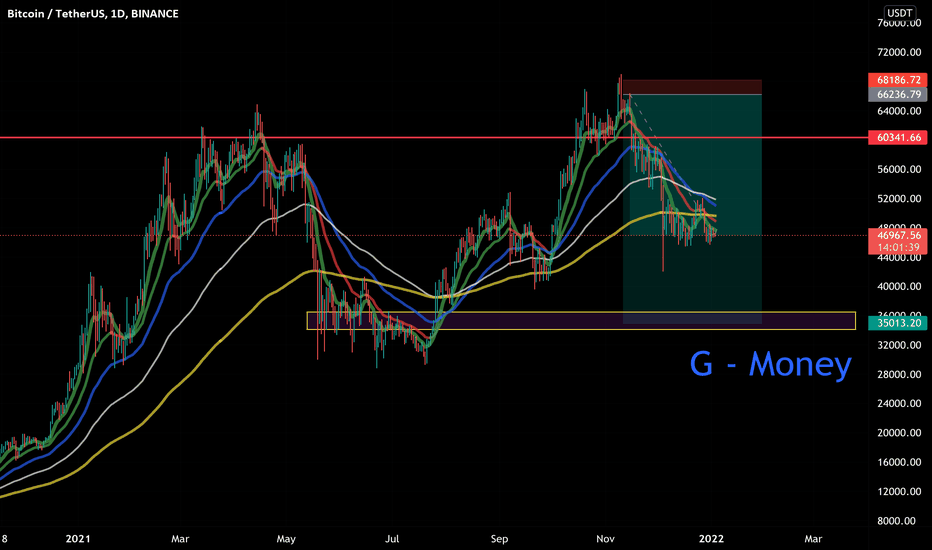Select the red horizontal resistance line

[434, 137]
